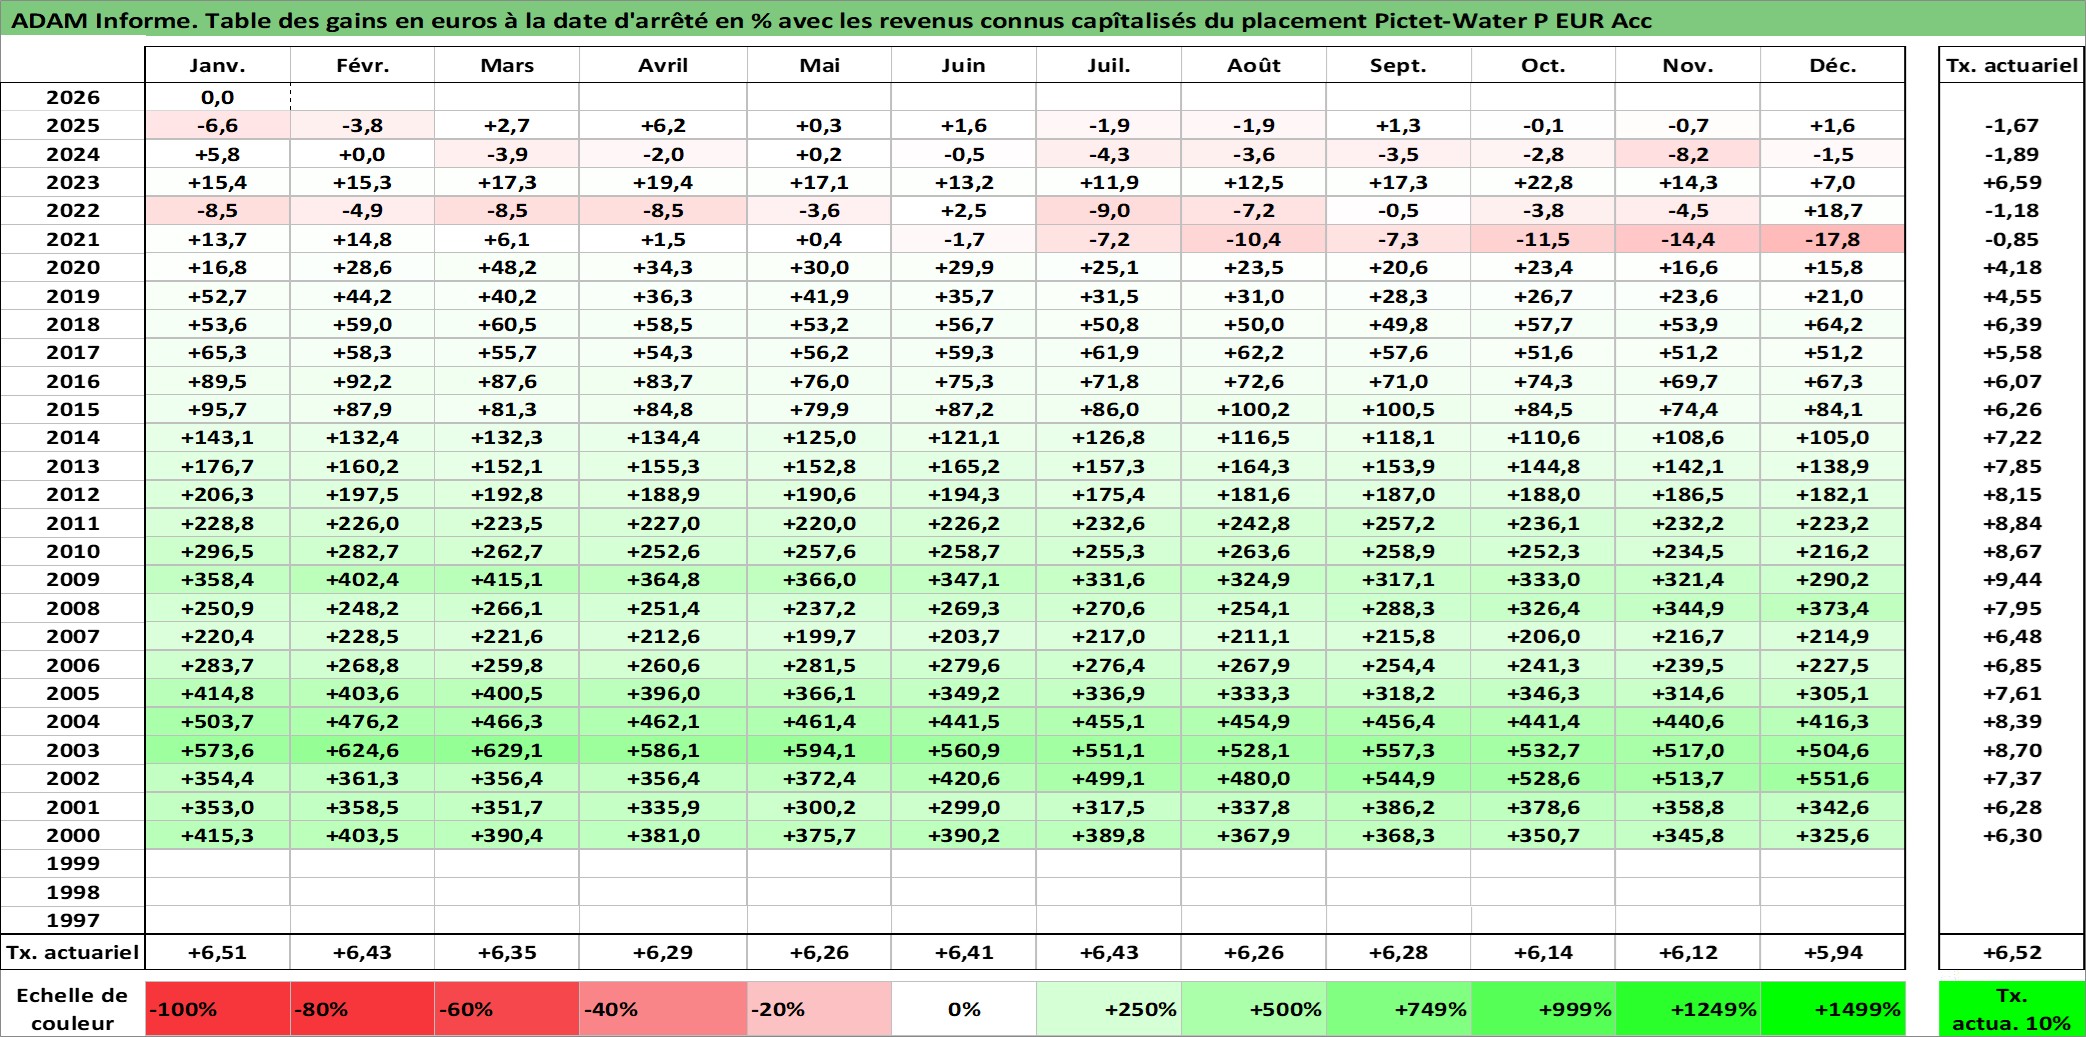
Task: Select the Janv. column header
Action: (218, 65)
